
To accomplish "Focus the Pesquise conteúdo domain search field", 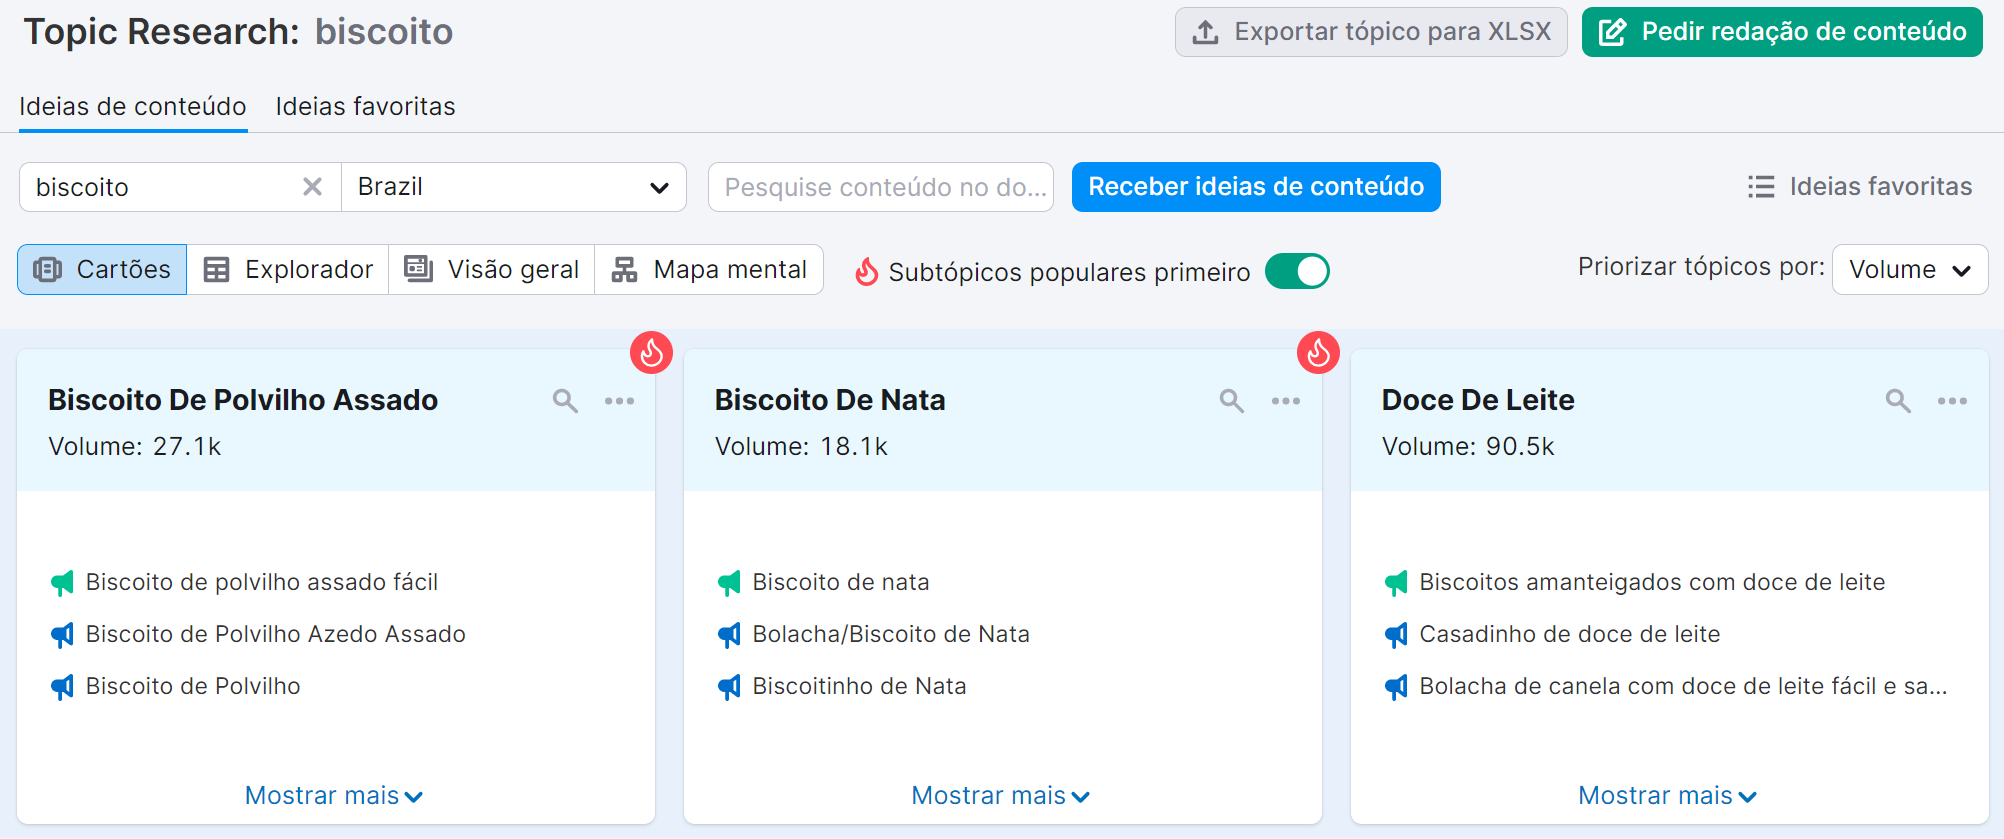I will tap(880, 187).
